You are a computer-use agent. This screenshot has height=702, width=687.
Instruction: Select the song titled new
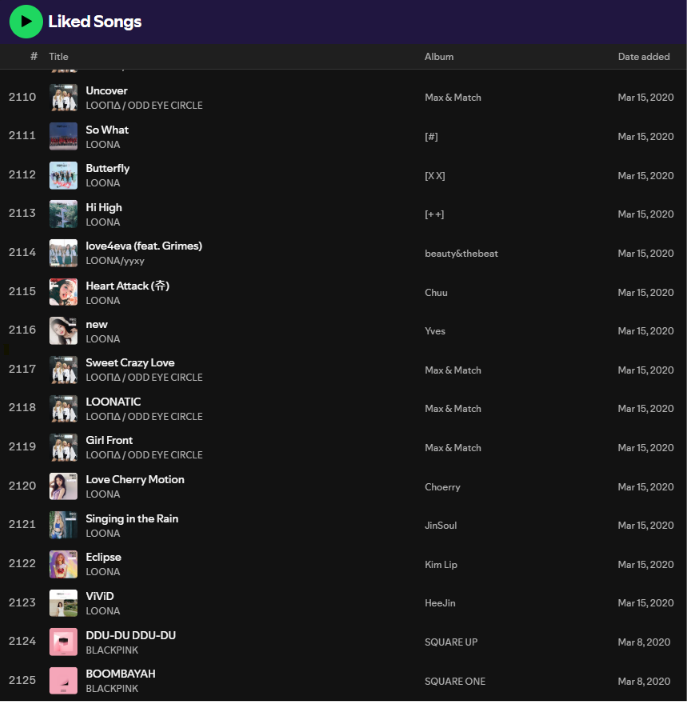97,325
